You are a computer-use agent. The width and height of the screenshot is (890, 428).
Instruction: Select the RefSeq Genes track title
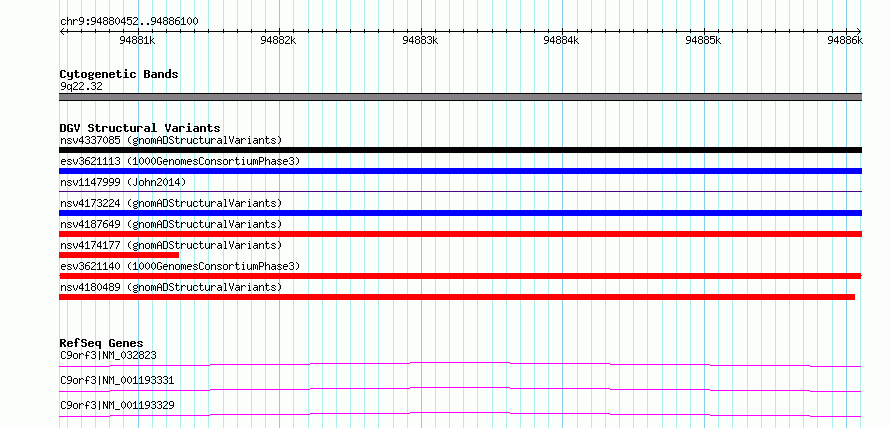102,343
